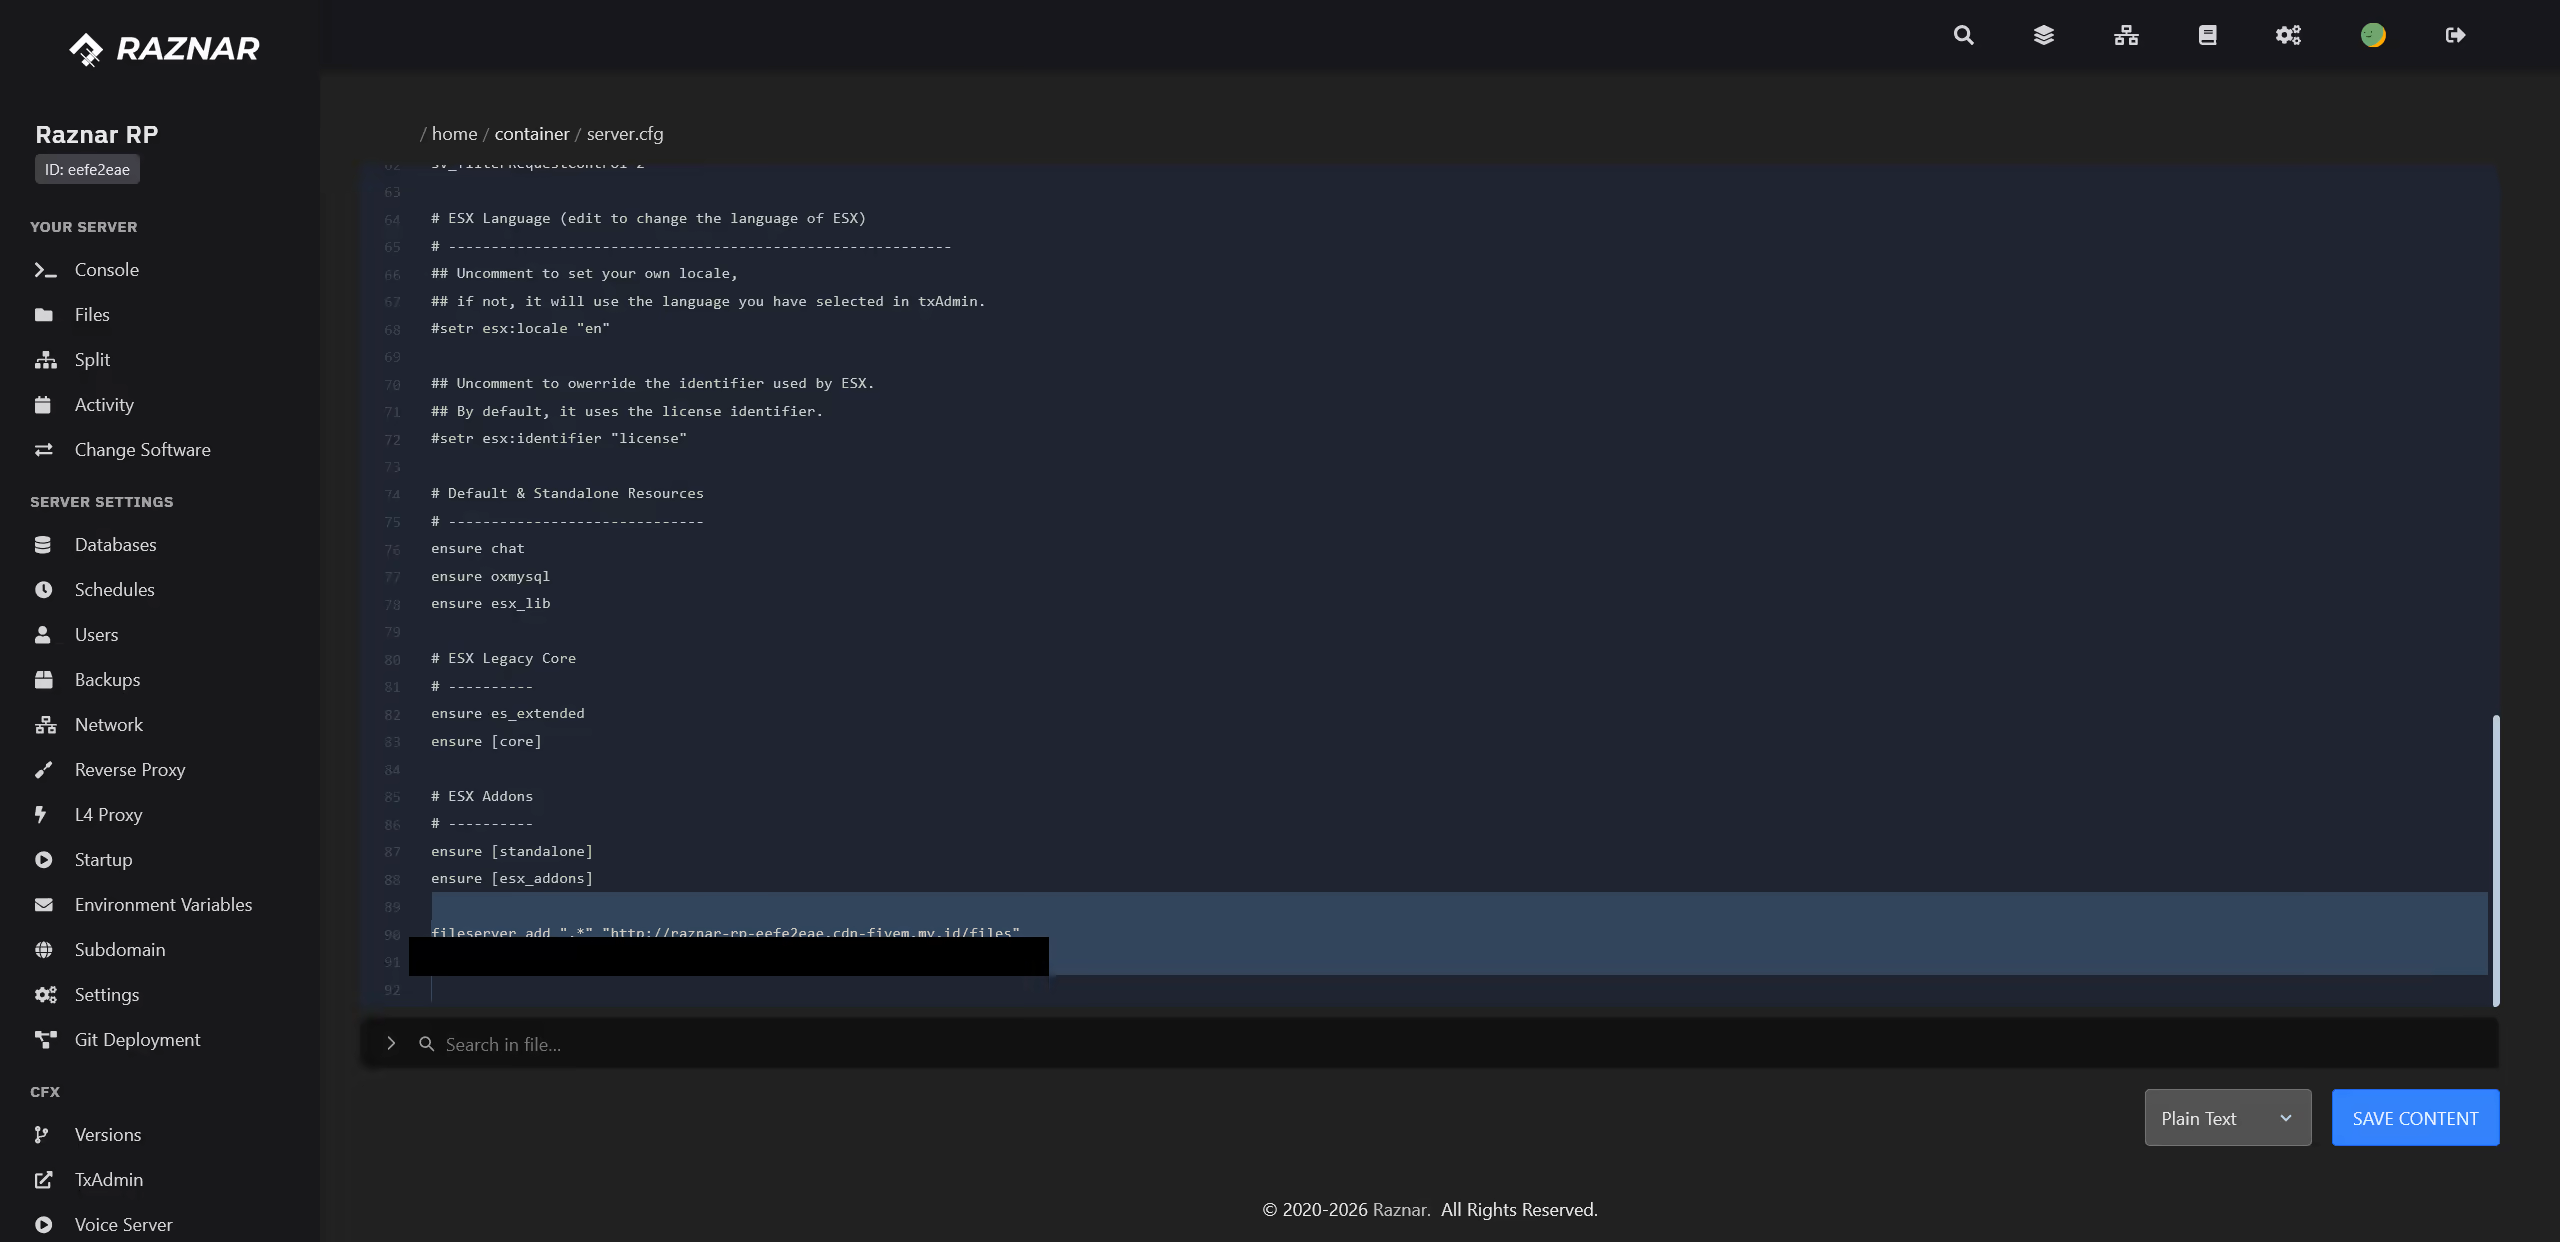Click the '# ESX Addons' comment line
2560x1242 pixels.
pos(482,796)
